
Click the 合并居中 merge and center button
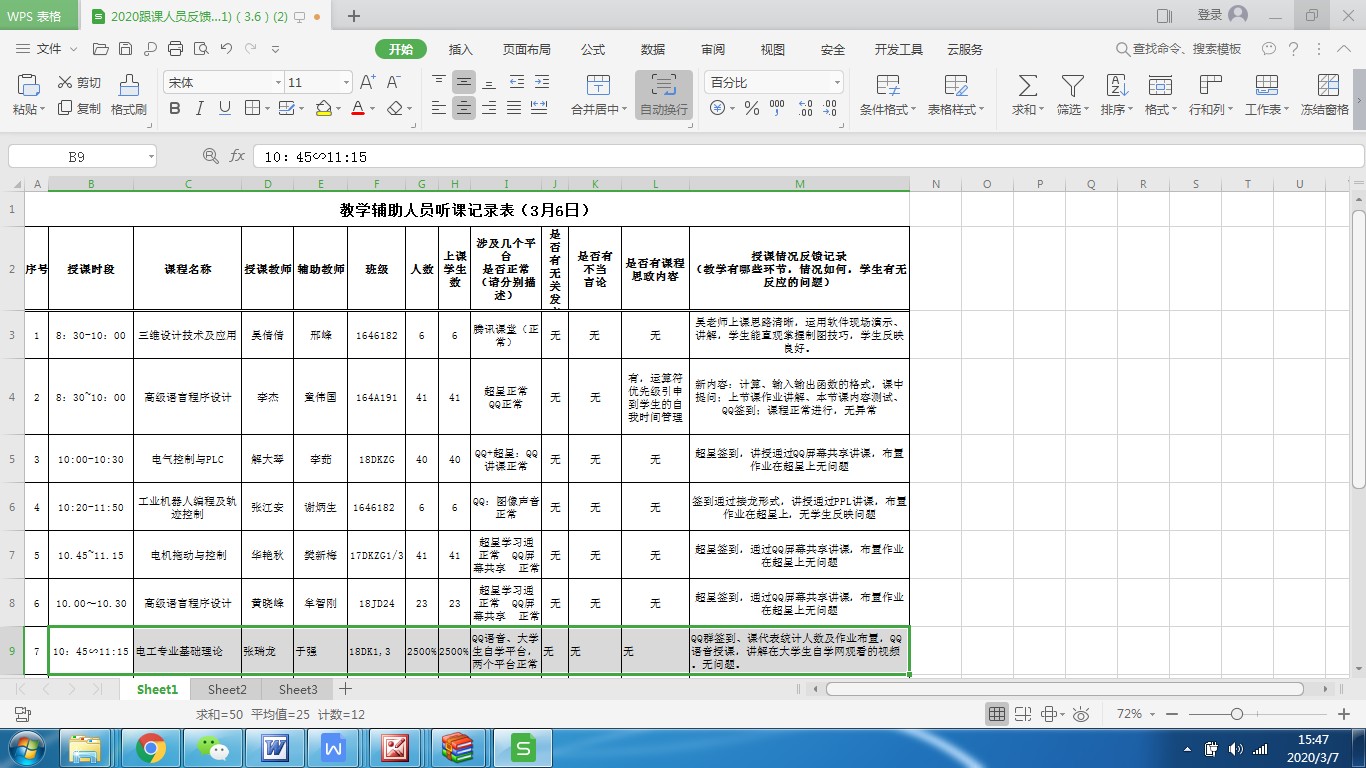click(x=598, y=96)
